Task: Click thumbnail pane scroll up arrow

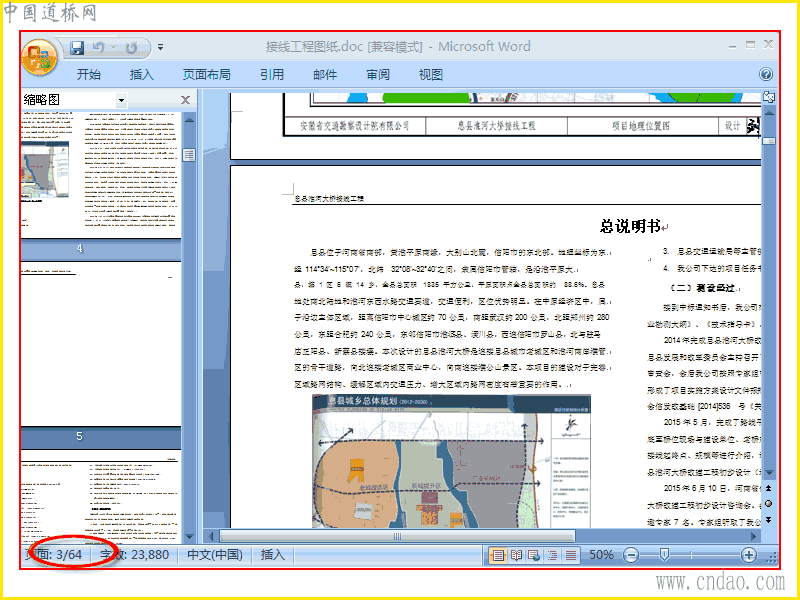Action: click(189, 120)
